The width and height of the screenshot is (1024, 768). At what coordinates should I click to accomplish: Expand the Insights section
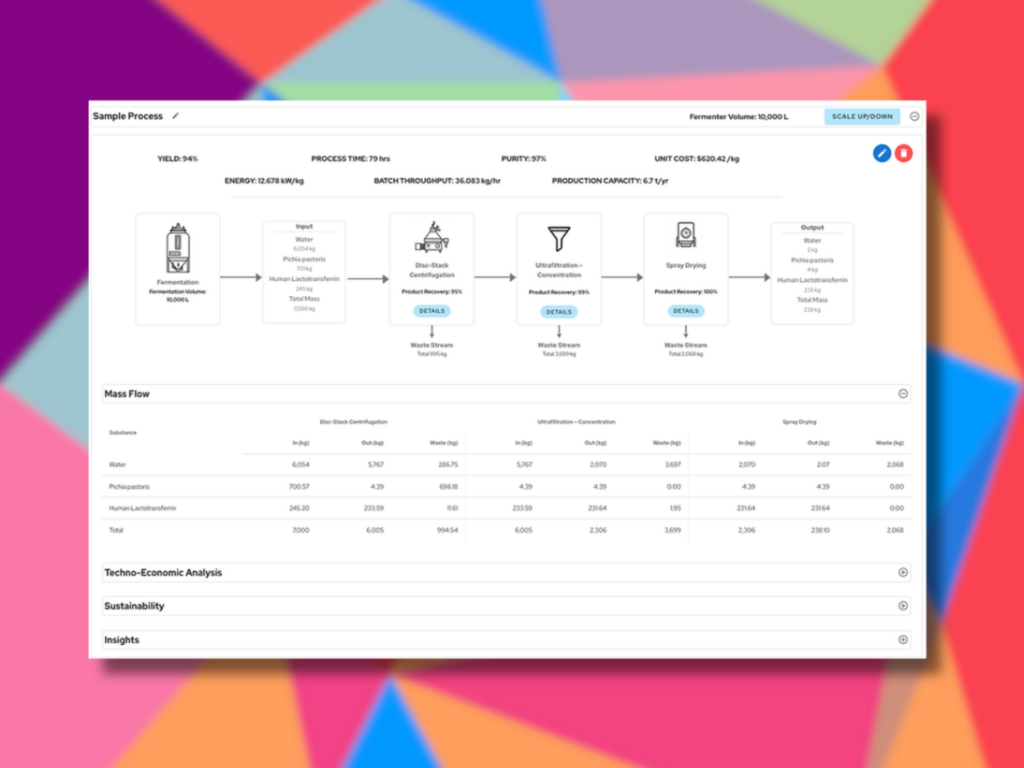pos(903,640)
